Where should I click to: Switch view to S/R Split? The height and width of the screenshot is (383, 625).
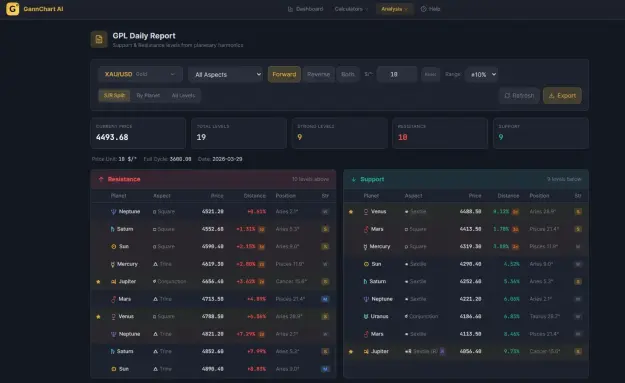(x=114, y=96)
